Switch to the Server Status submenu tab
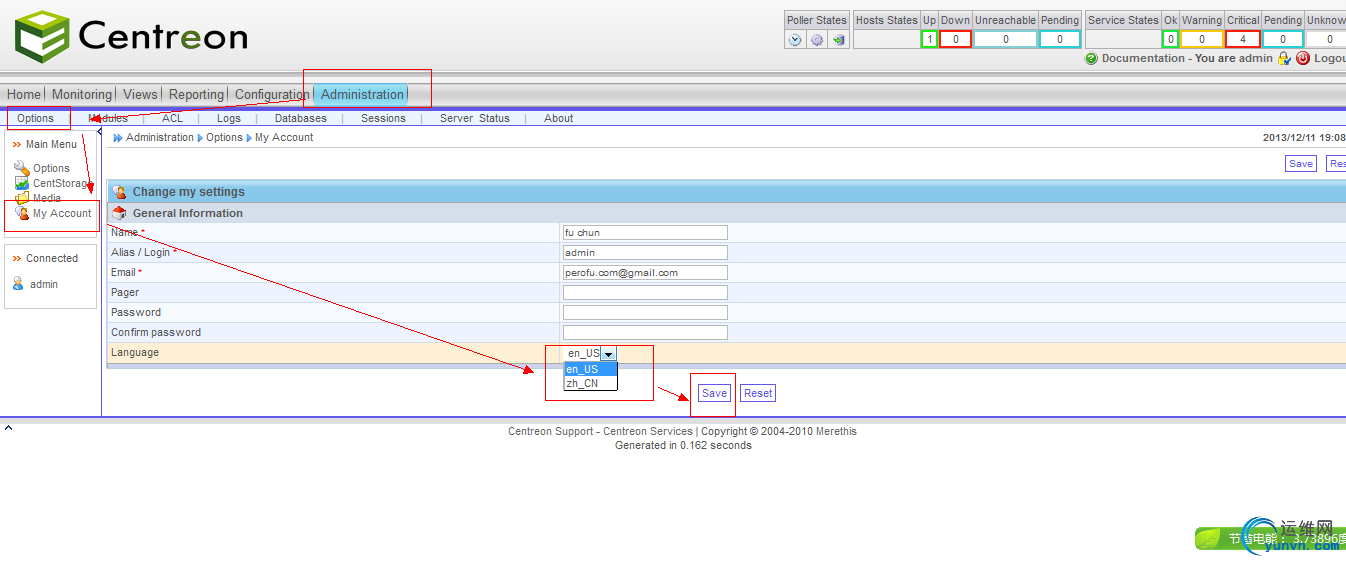Screen dimensions: 1346x563 coord(475,118)
